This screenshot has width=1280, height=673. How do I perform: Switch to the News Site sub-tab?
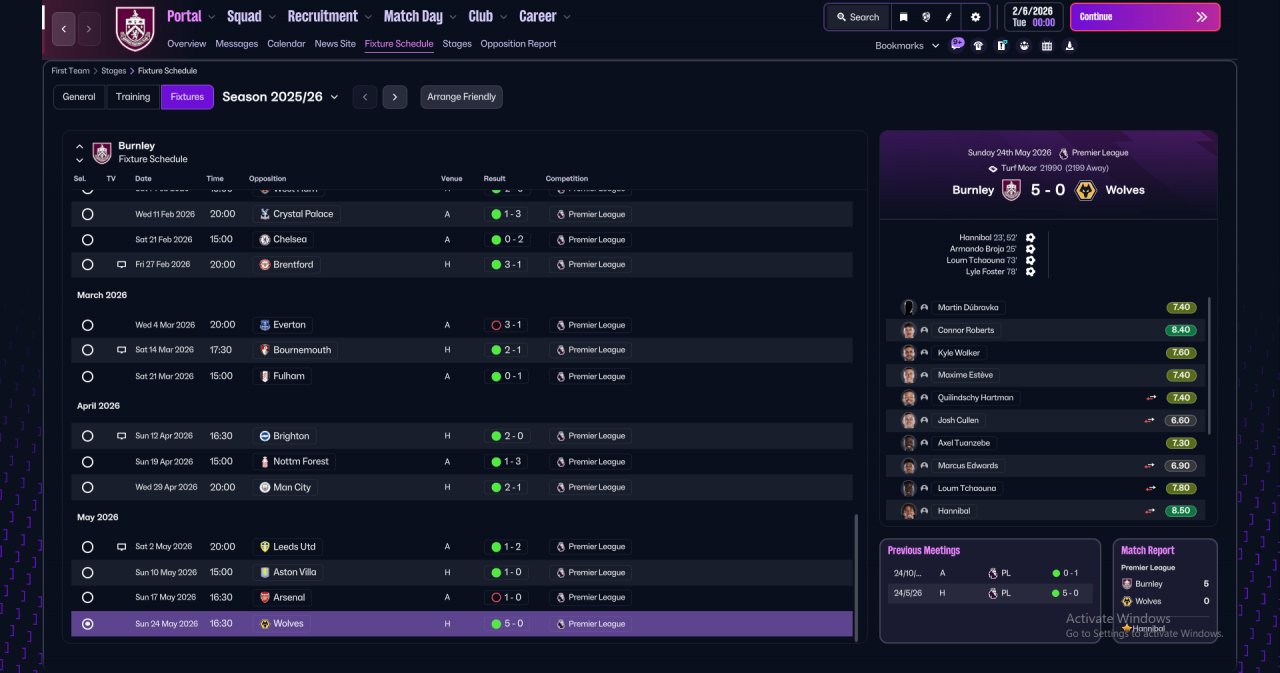335,44
